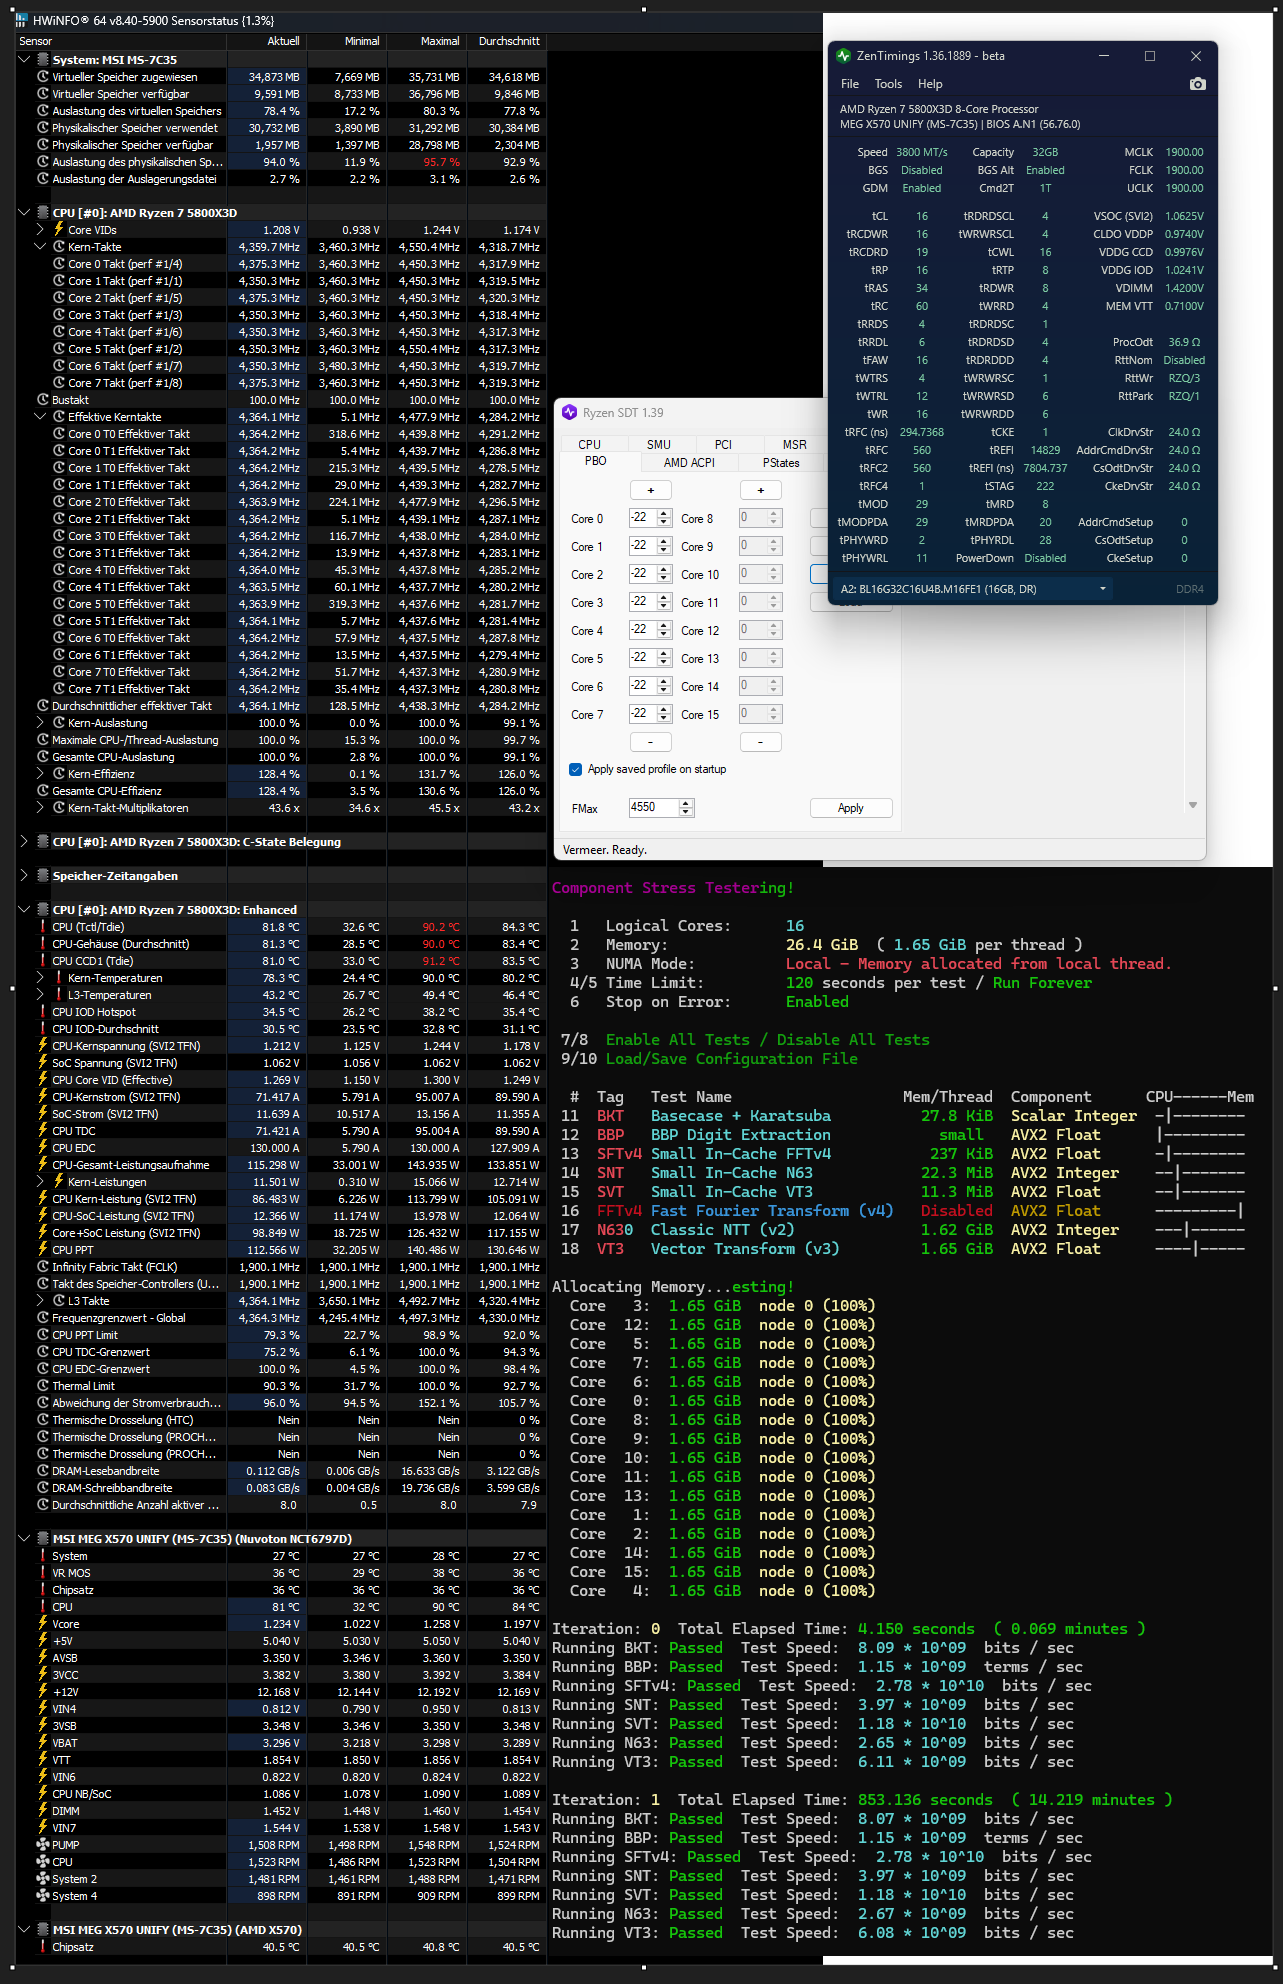Click ZenTimings screenshot camera icon

[1197, 84]
